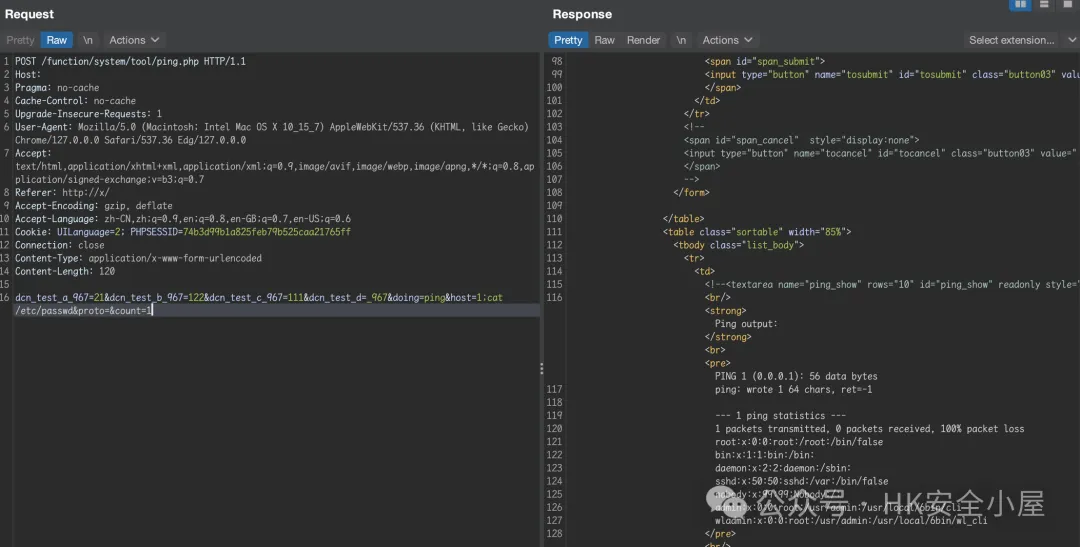This screenshot has height=547, width=1080.
Task: Toggle \n non-printable characters in Request
Action: 87,40
